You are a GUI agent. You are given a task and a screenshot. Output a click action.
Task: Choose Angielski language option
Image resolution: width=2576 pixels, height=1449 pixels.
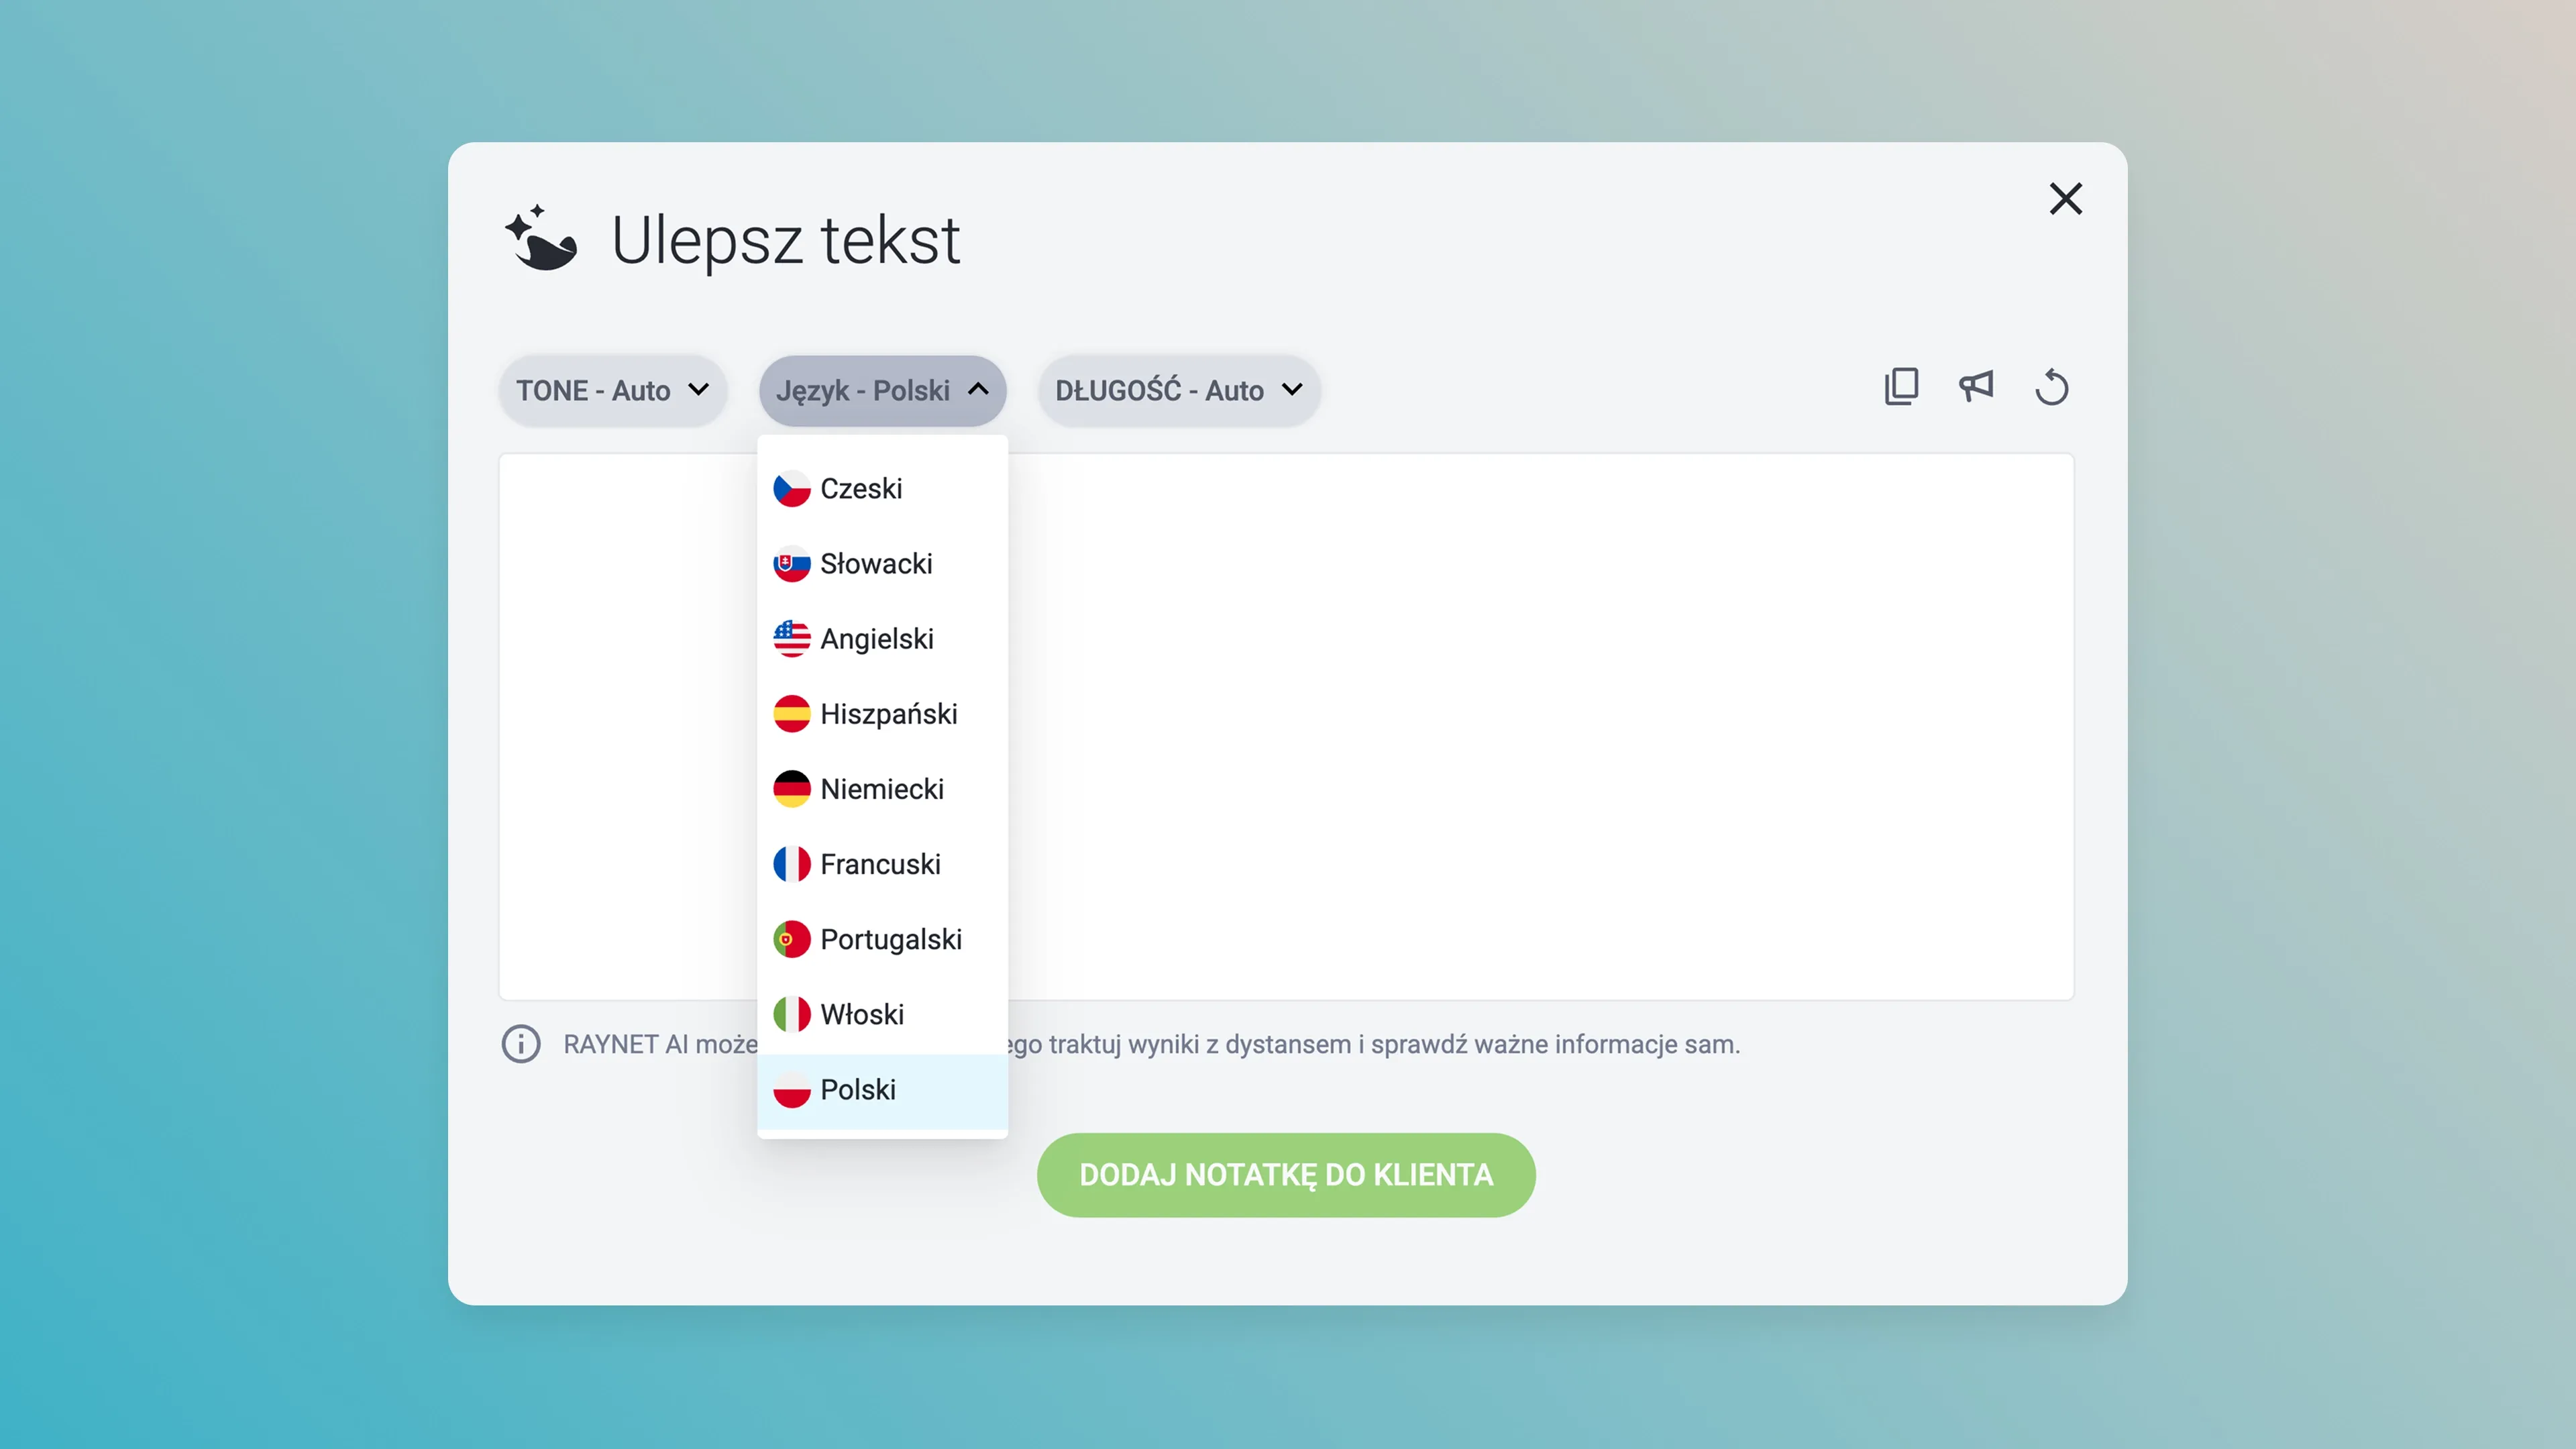coord(877,639)
